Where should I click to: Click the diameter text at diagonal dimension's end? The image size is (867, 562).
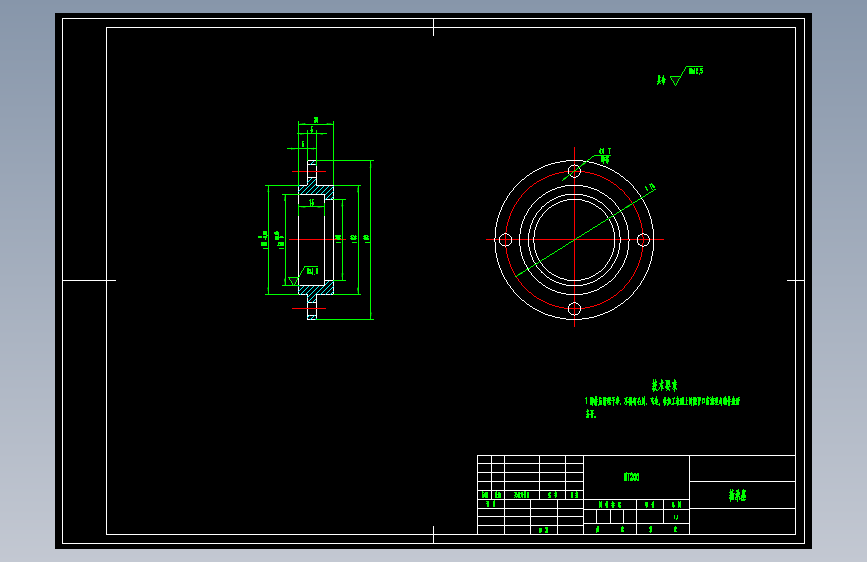coord(650,188)
